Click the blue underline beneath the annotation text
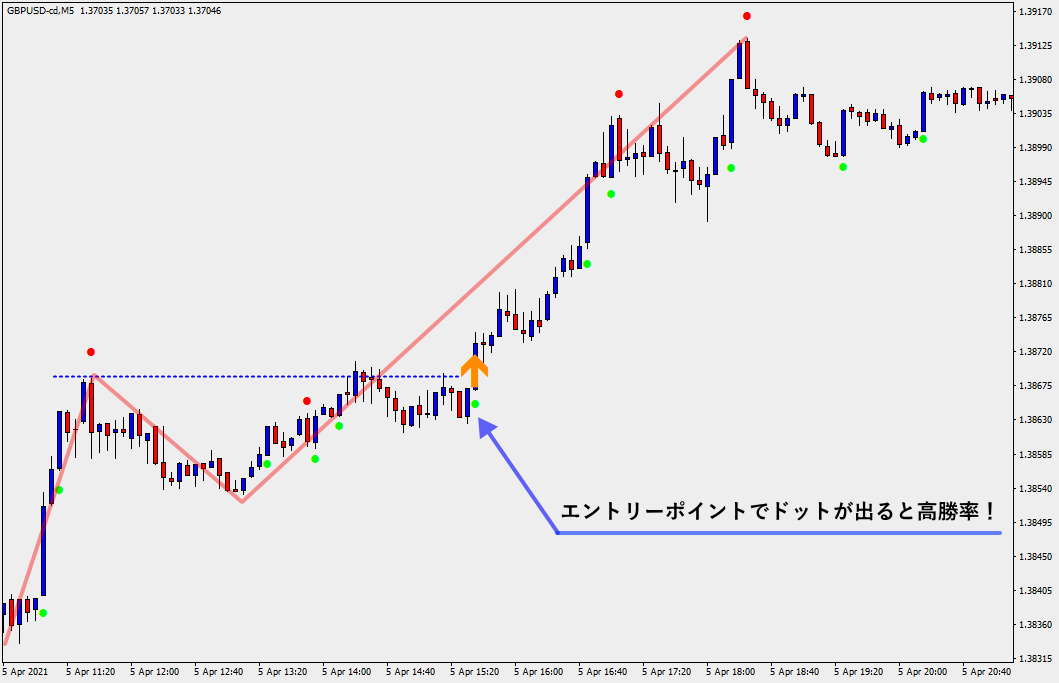The width and height of the screenshot is (1059, 683). [x=778, y=533]
